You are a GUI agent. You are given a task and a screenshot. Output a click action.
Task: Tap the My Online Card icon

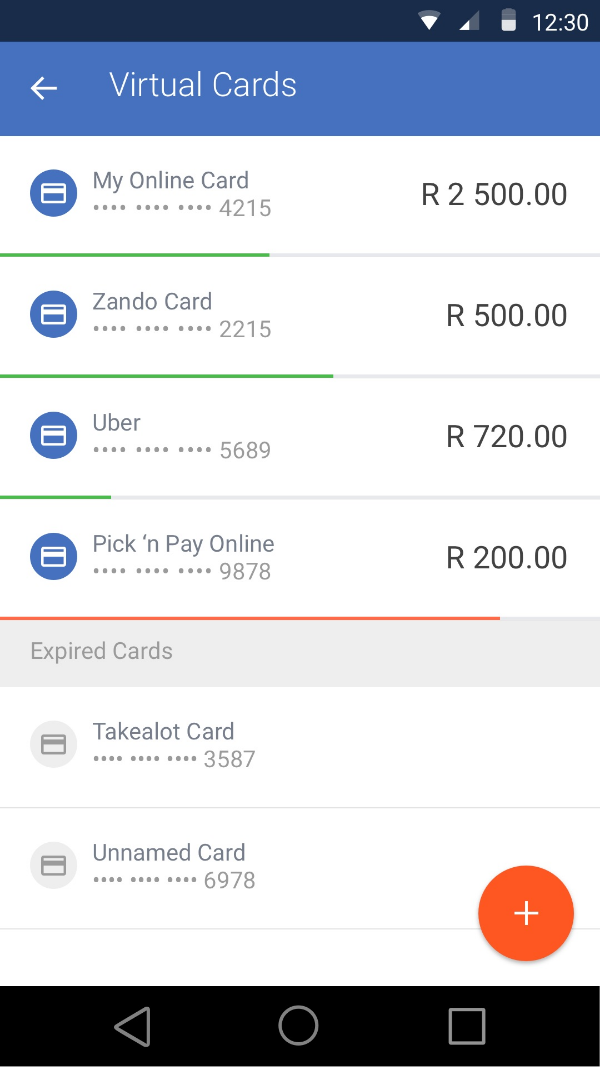pyautogui.click(x=54, y=193)
